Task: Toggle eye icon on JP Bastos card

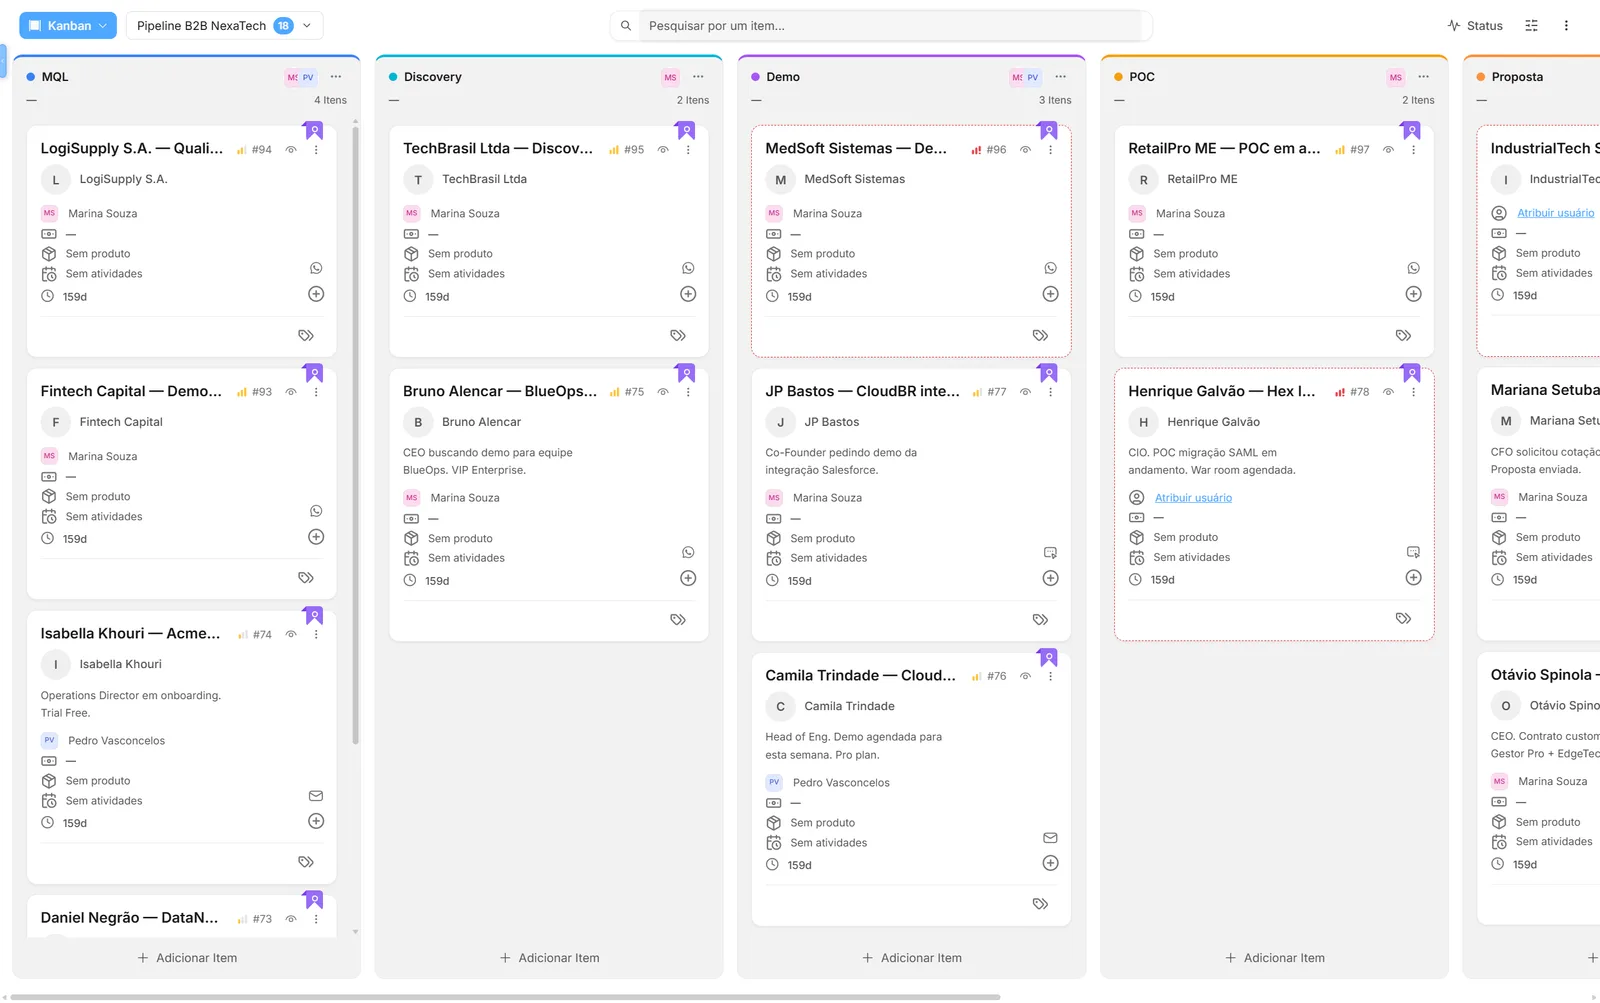Action: point(1025,392)
